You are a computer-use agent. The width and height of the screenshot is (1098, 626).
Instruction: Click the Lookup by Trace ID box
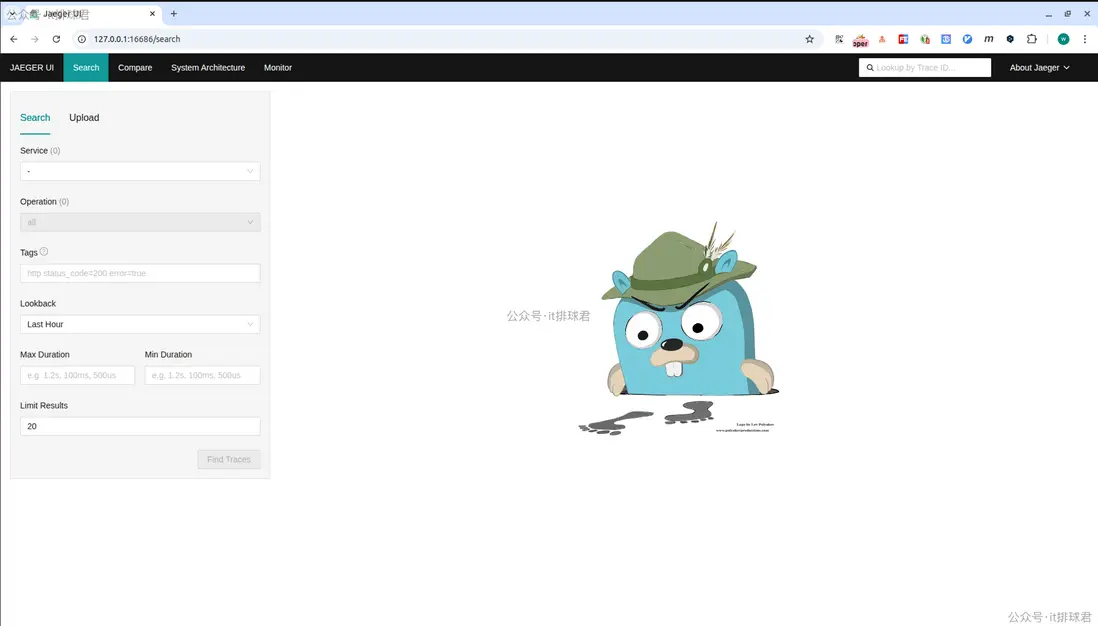(x=924, y=68)
